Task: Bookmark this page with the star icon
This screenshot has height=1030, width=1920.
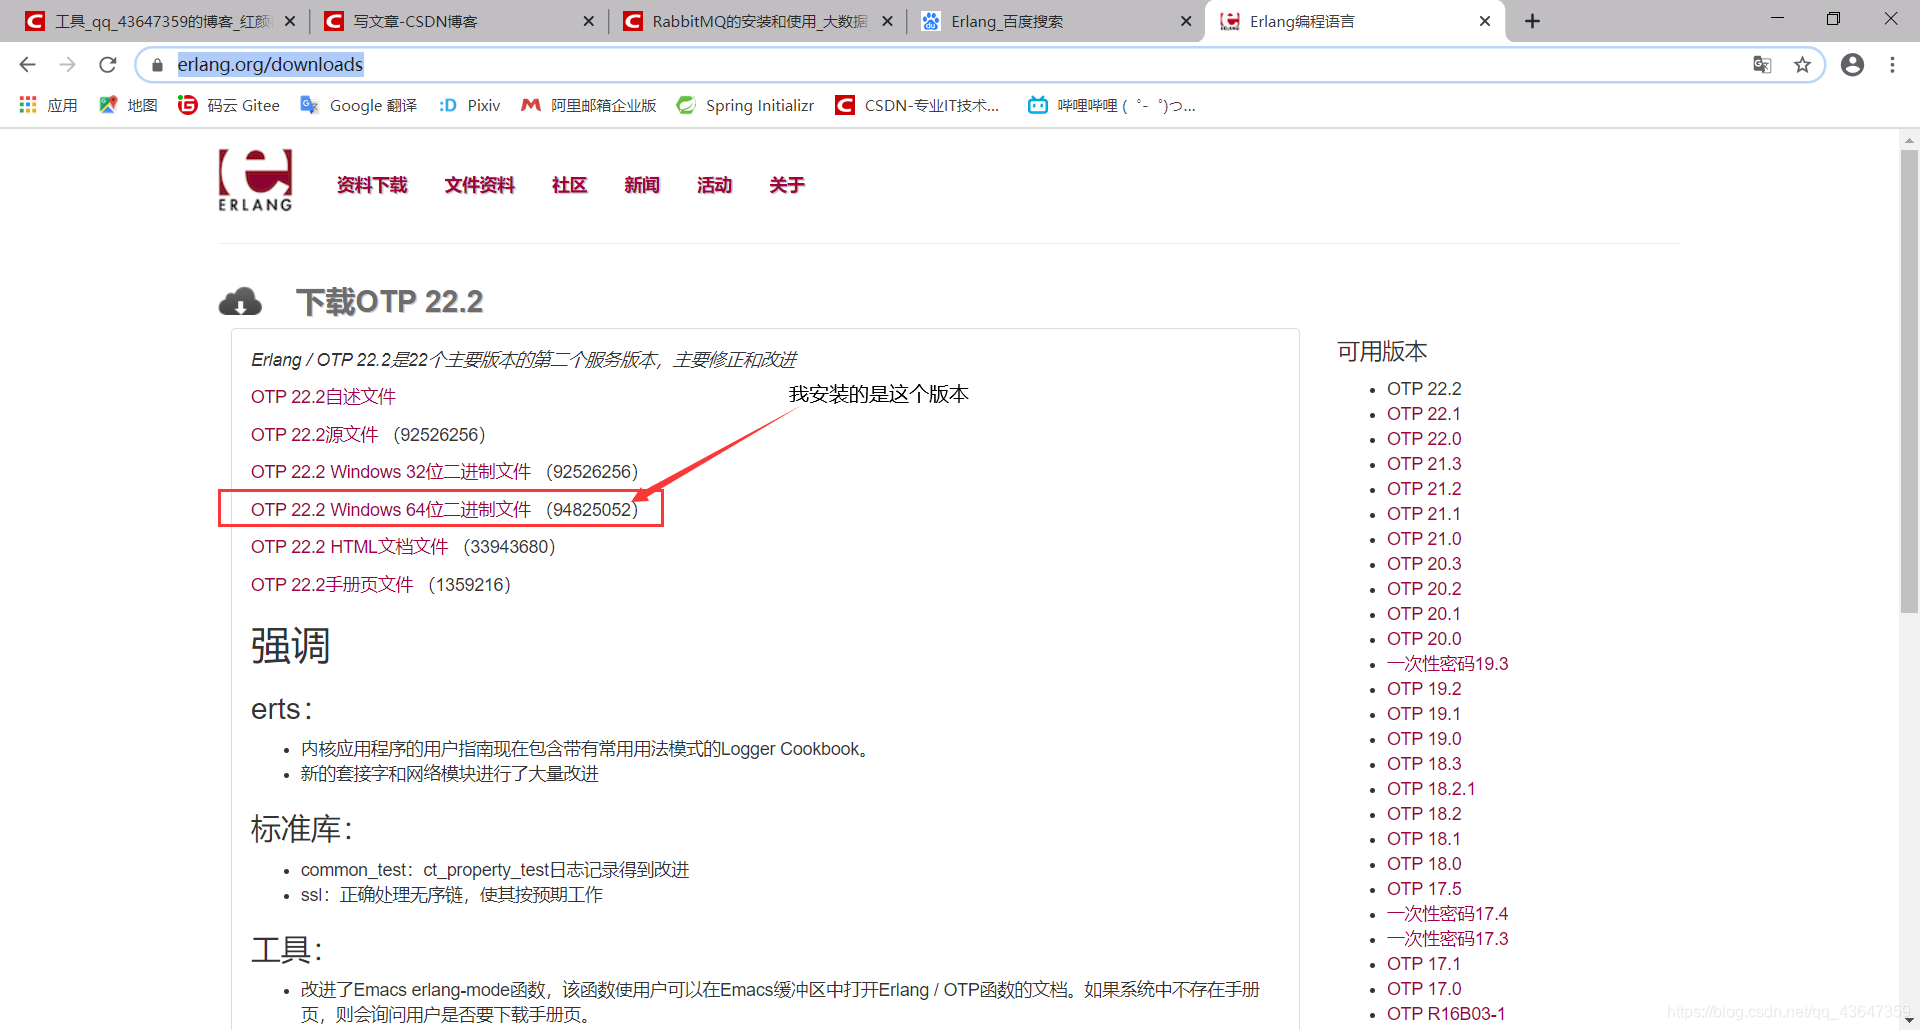Action: pyautogui.click(x=1802, y=65)
